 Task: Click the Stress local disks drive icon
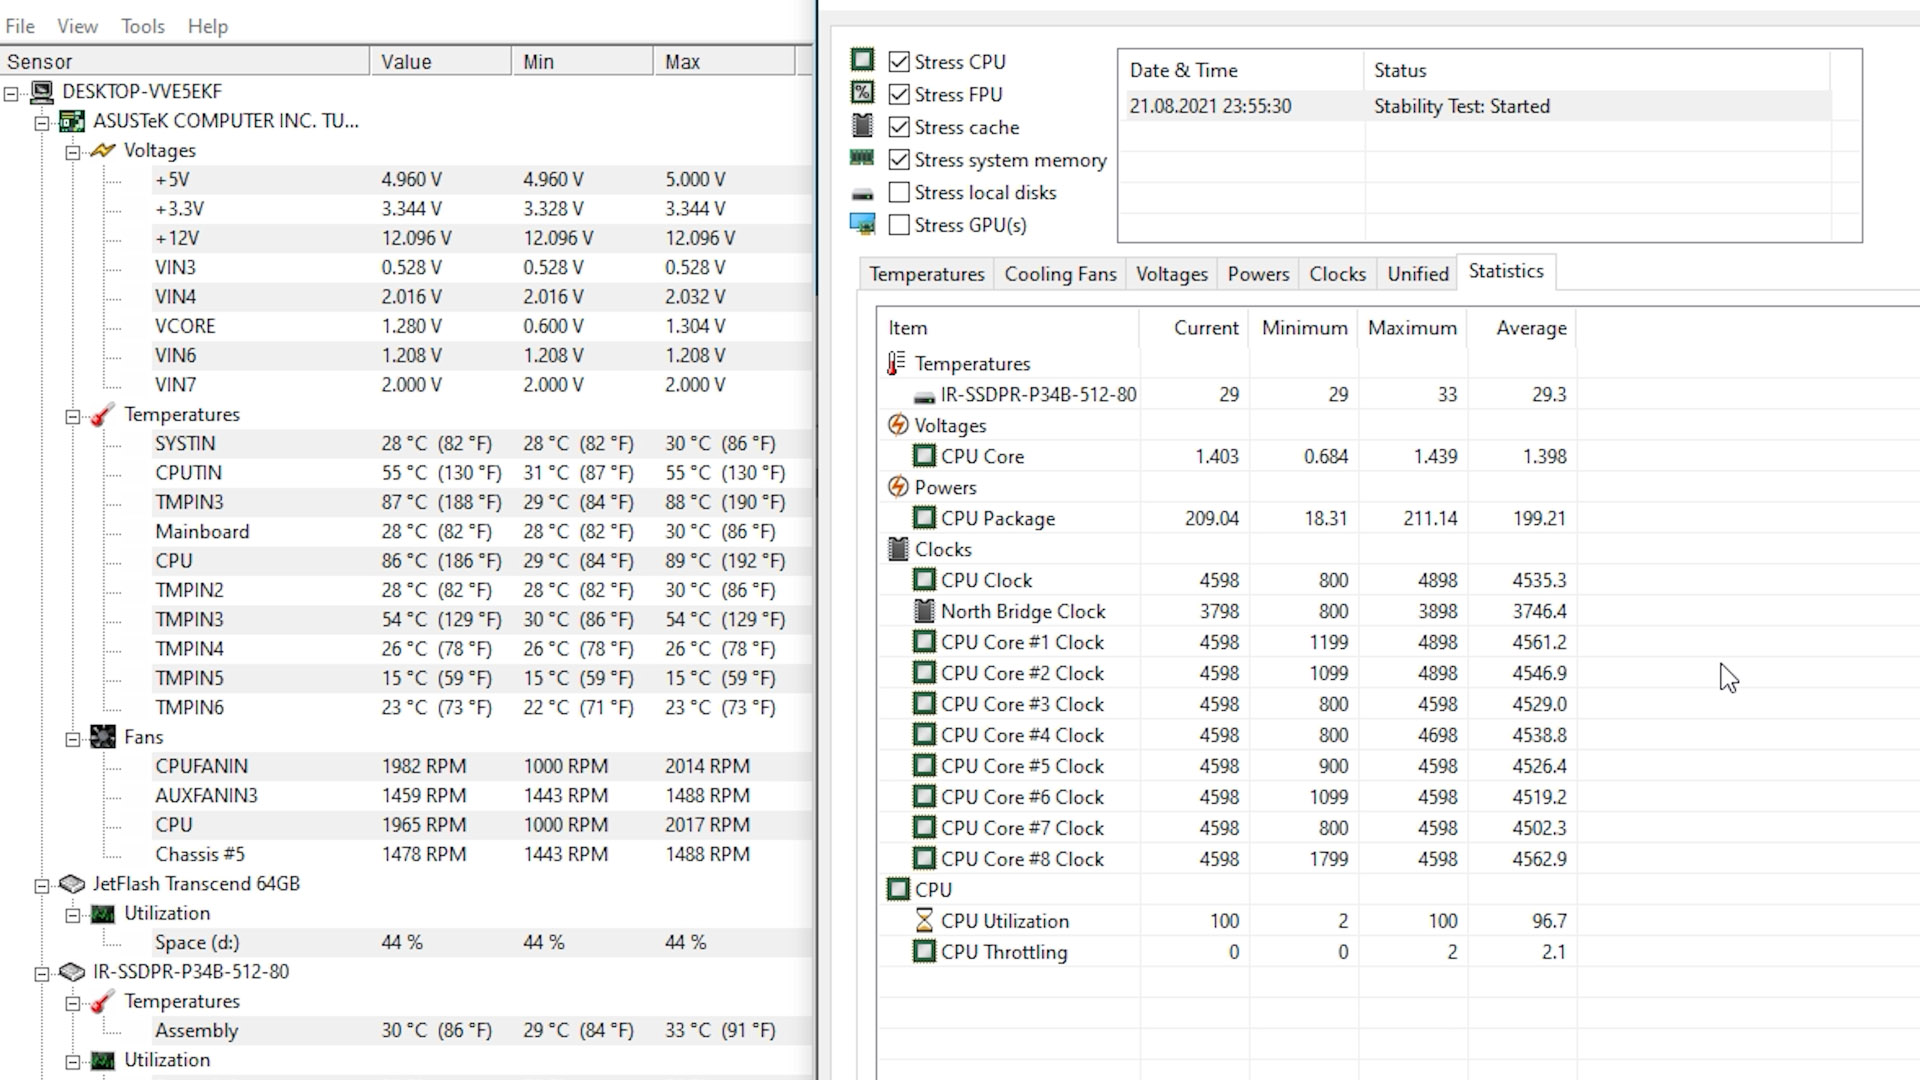[x=862, y=194]
